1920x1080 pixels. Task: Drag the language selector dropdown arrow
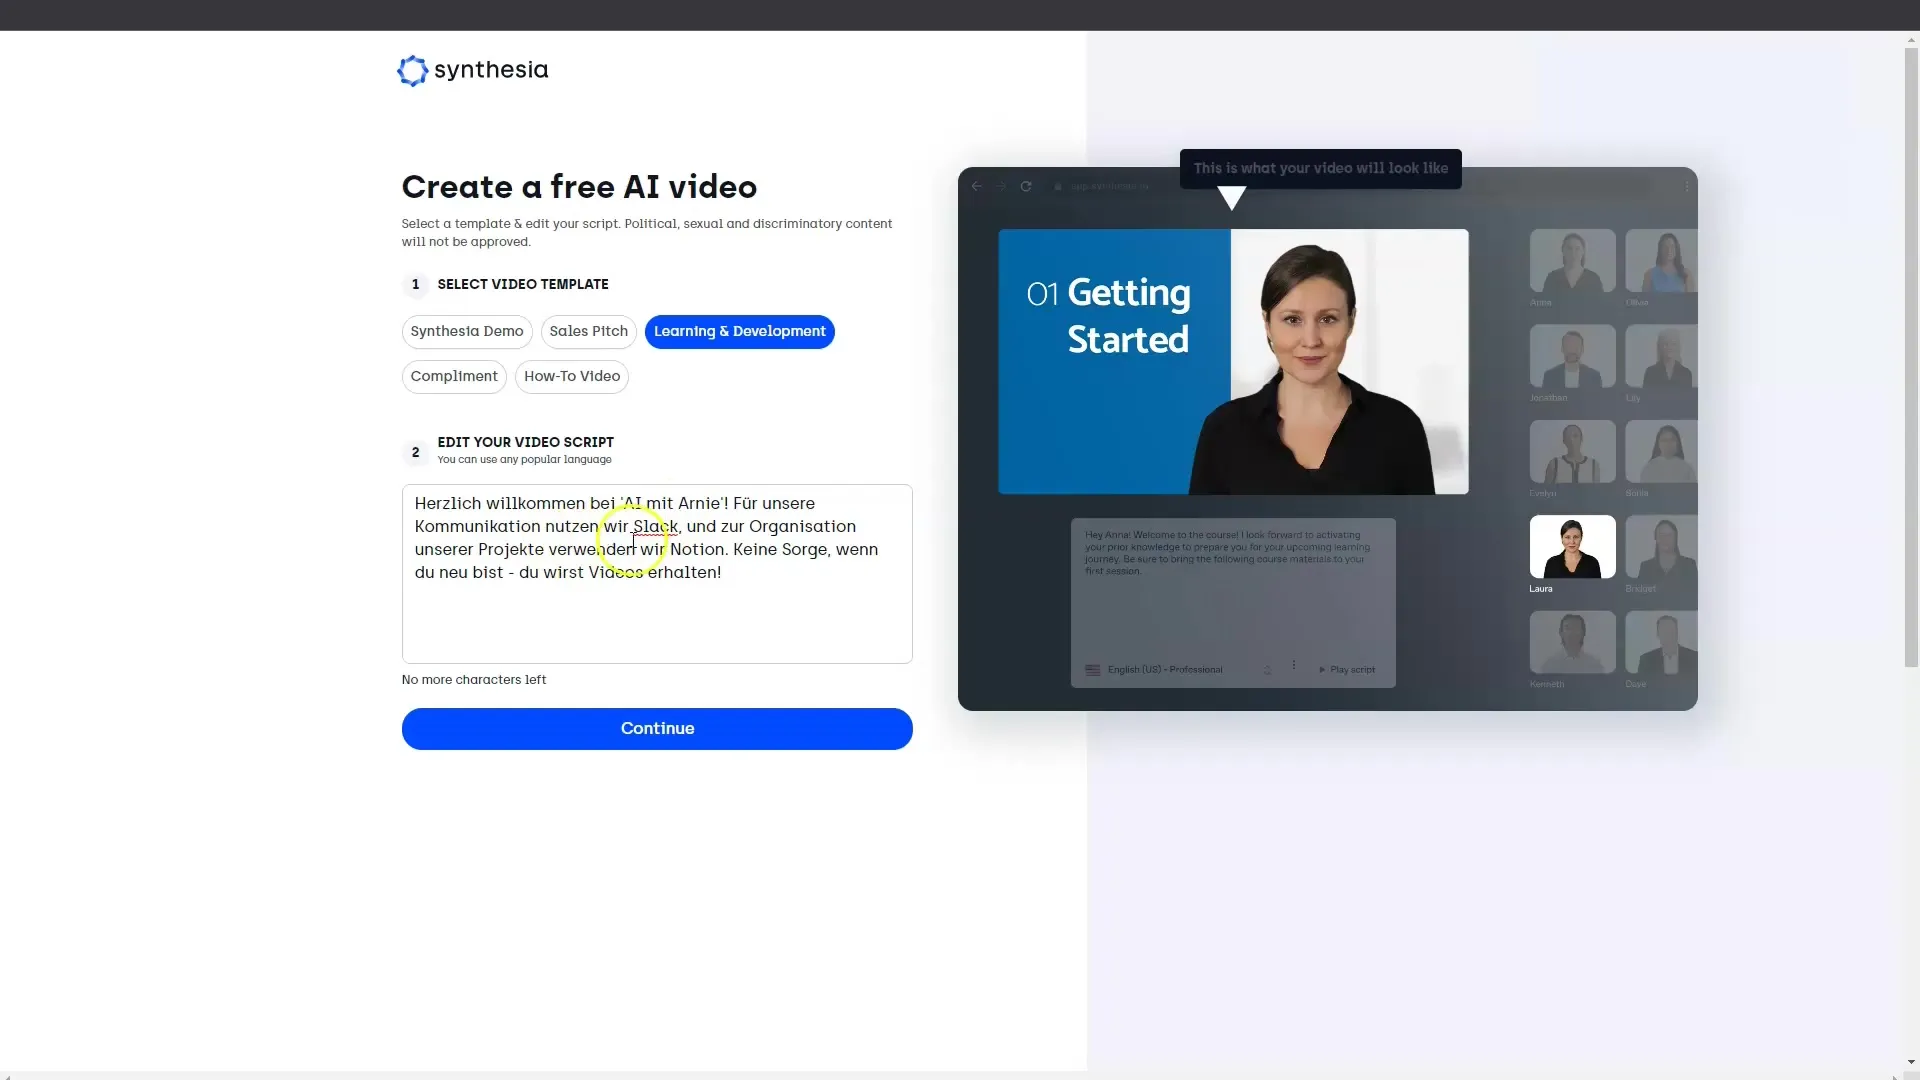[1266, 669]
